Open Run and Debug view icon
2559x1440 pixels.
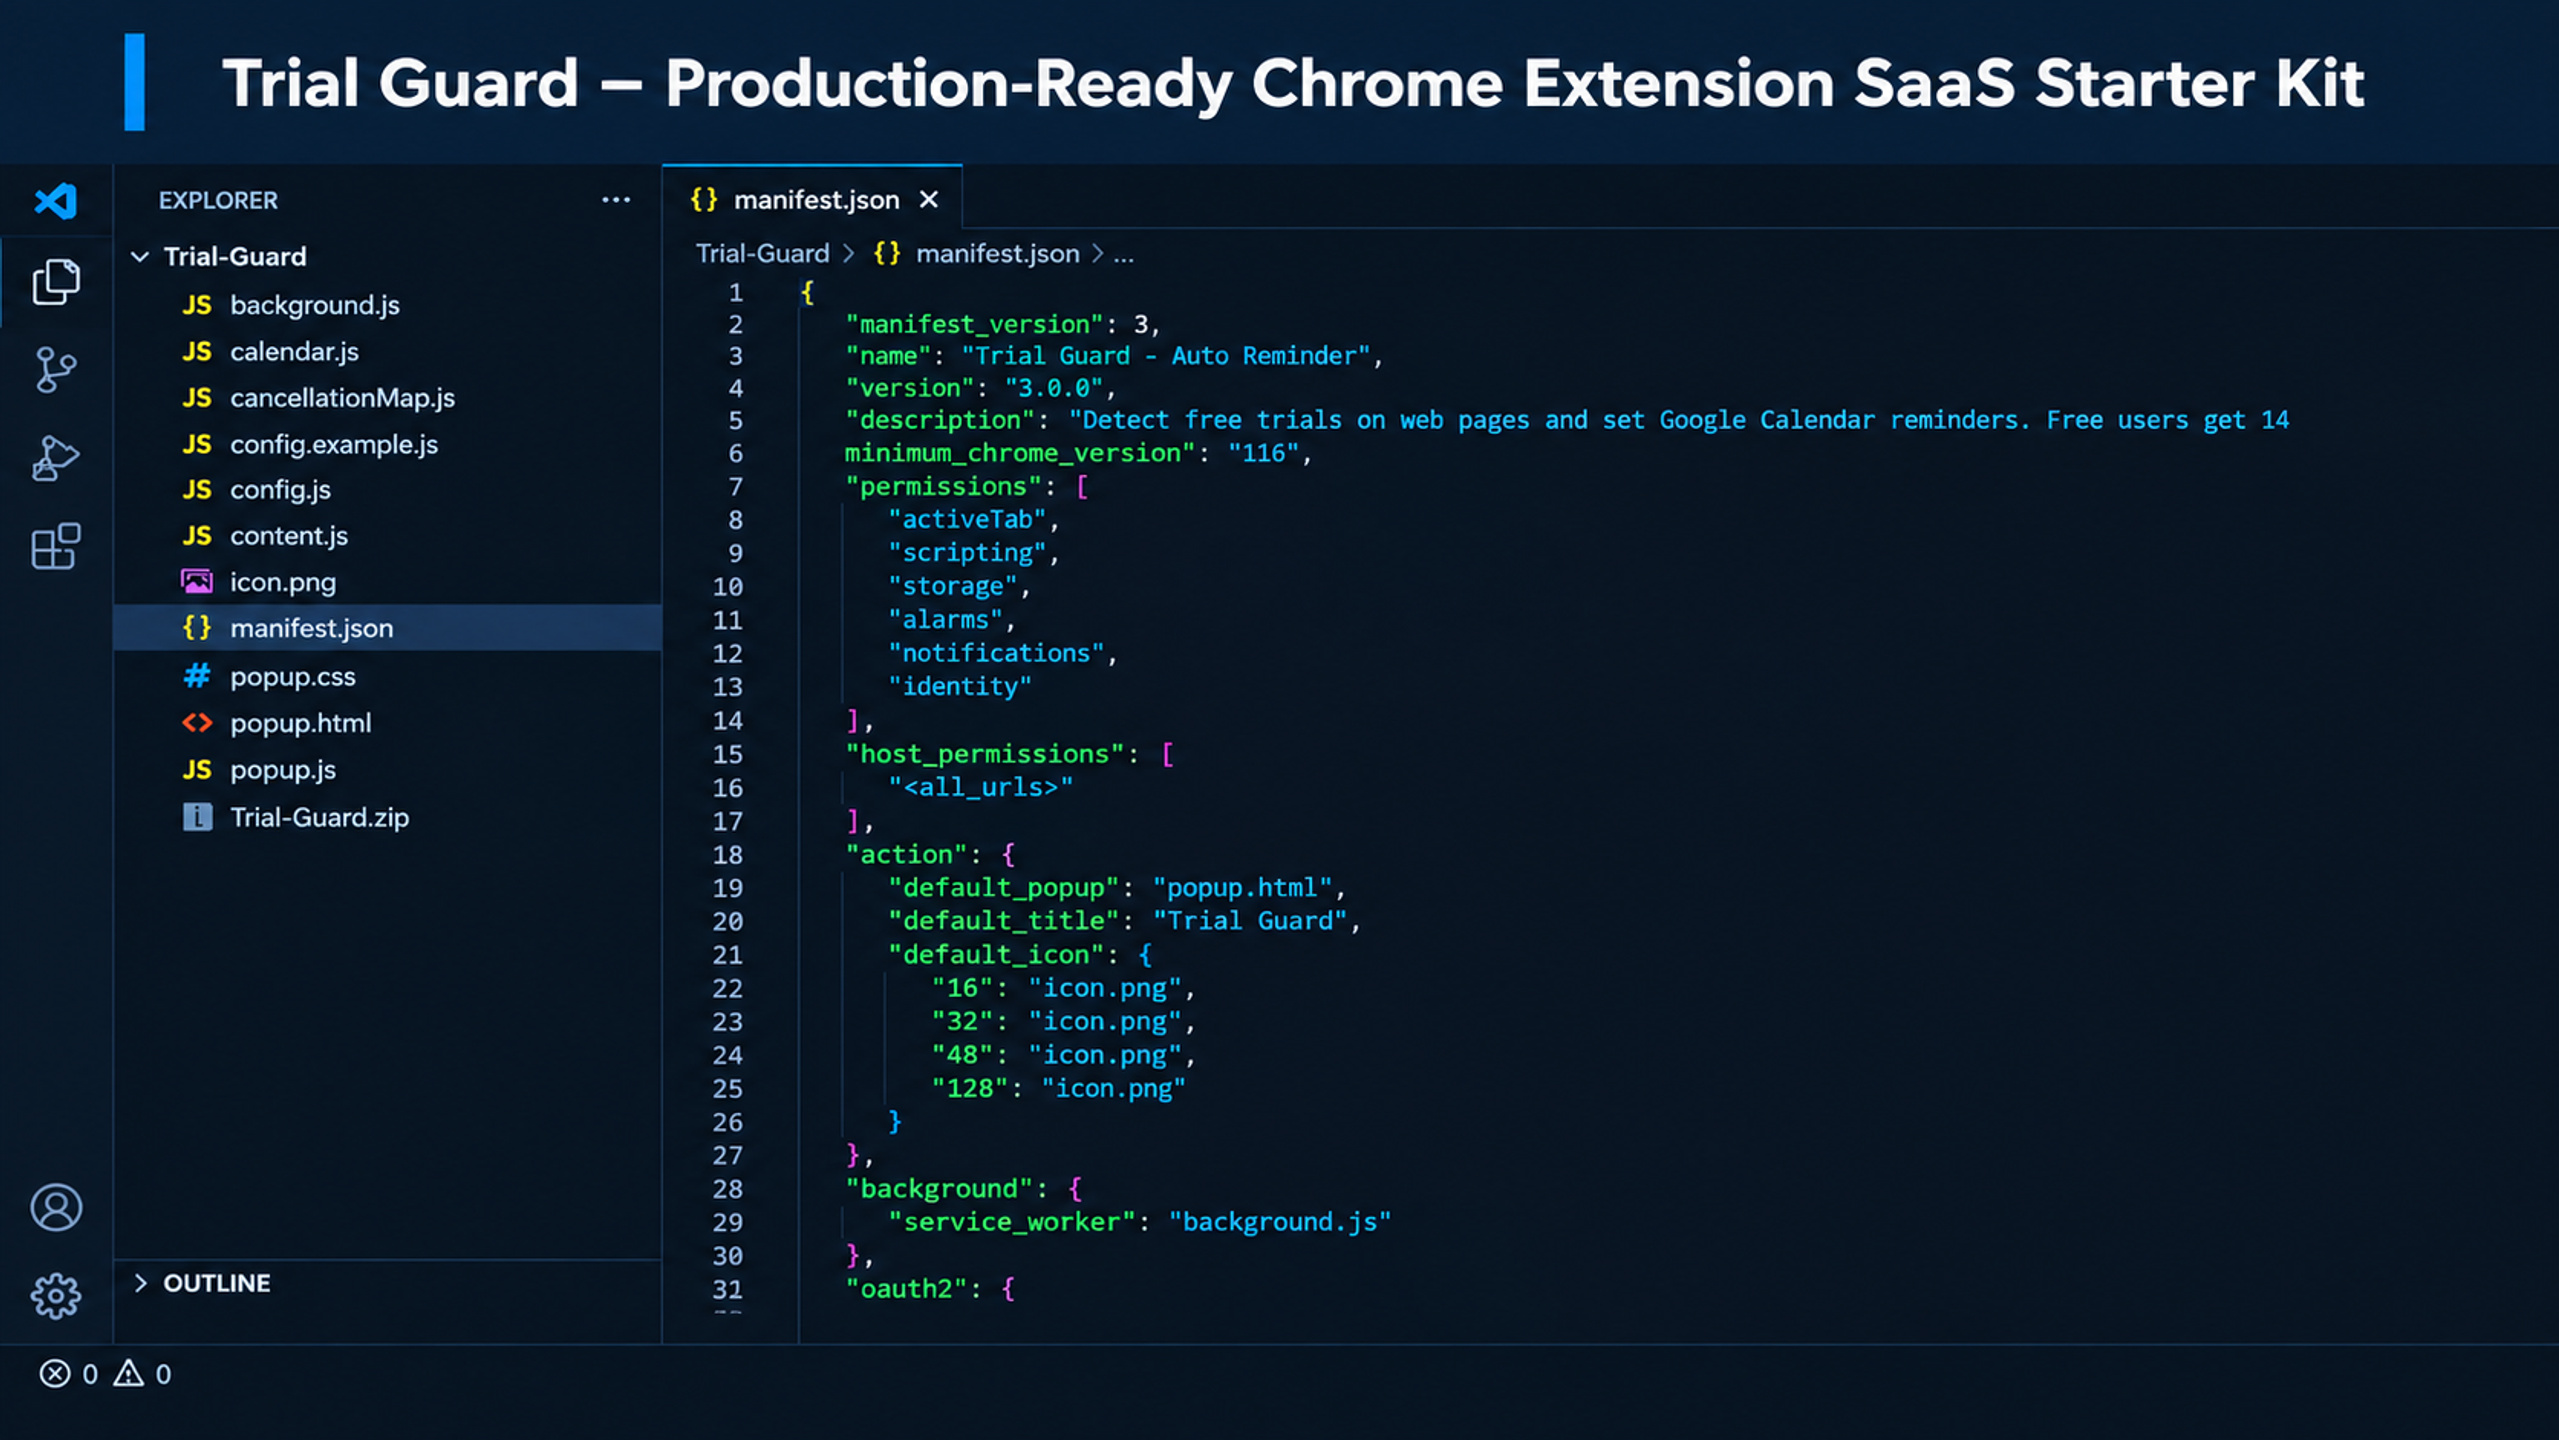coord(56,458)
